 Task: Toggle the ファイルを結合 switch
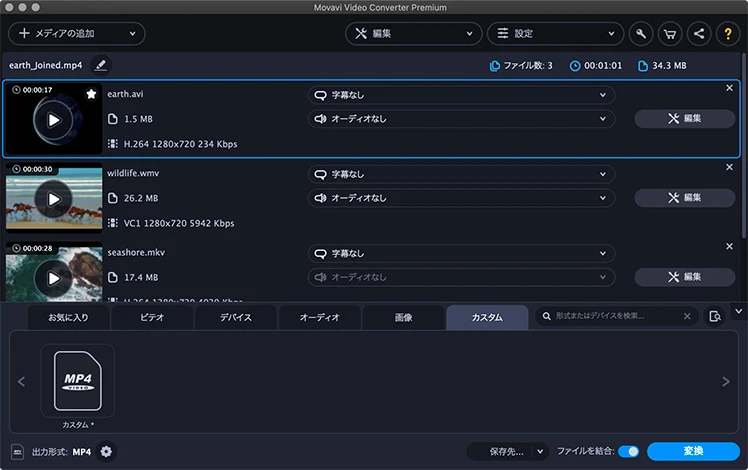click(x=629, y=451)
